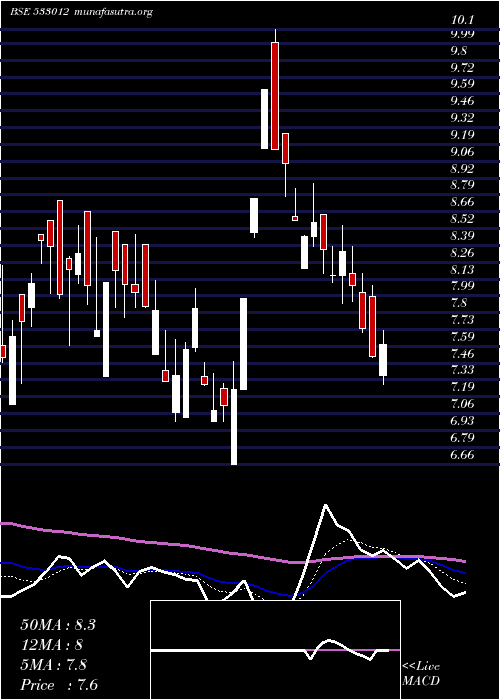The height and width of the screenshot is (700, 500).
Task: Select the 7.19 price level label
Action: pos(462,387)
